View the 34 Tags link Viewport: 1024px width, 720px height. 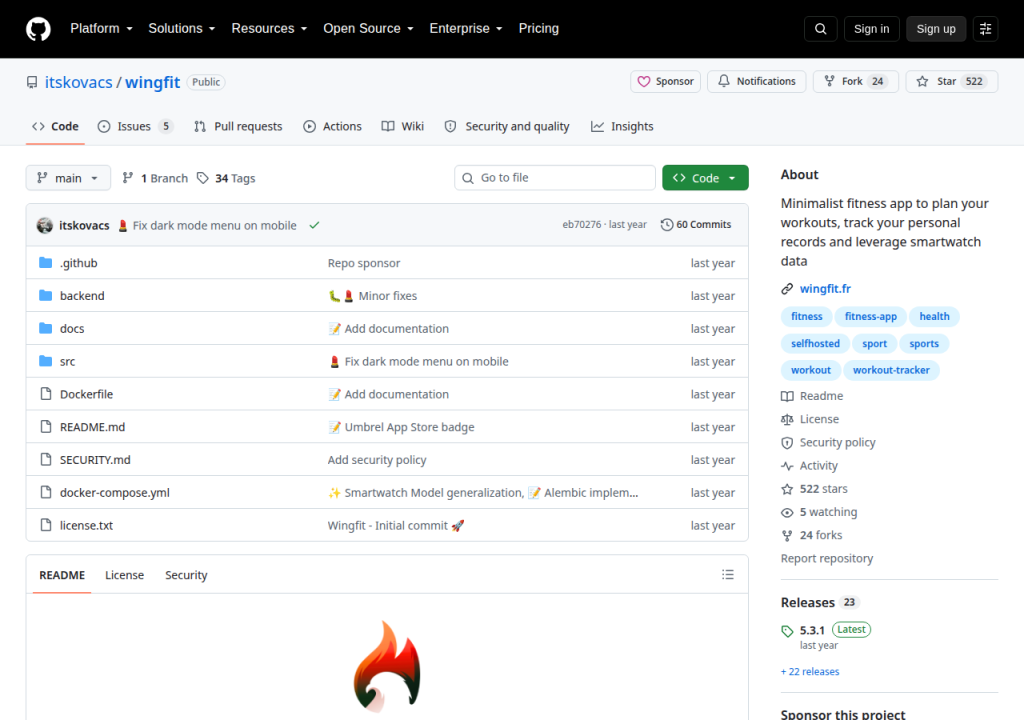(x=227, y=178)
